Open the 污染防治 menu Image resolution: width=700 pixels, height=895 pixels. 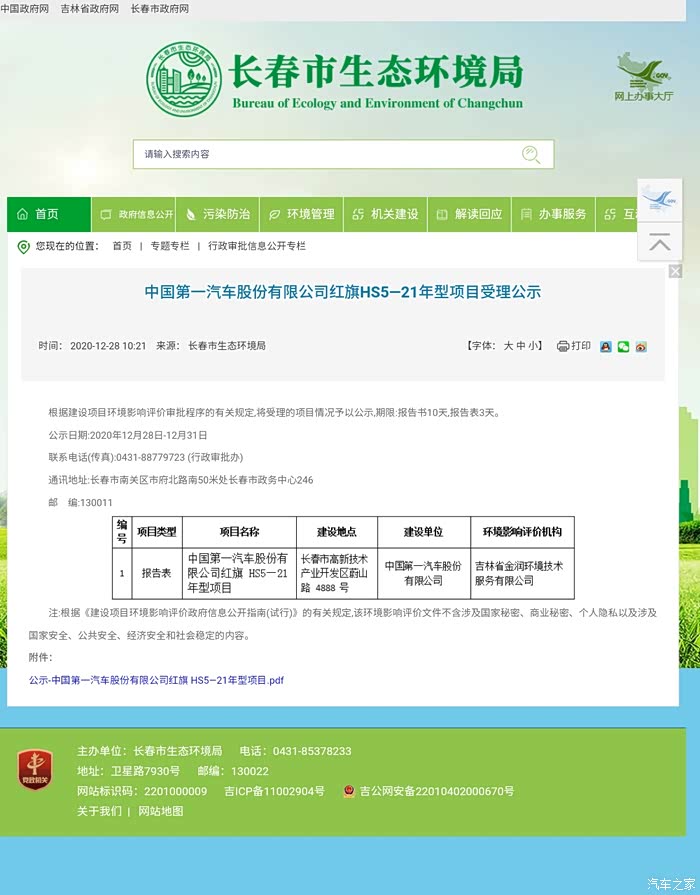point(218,214)
